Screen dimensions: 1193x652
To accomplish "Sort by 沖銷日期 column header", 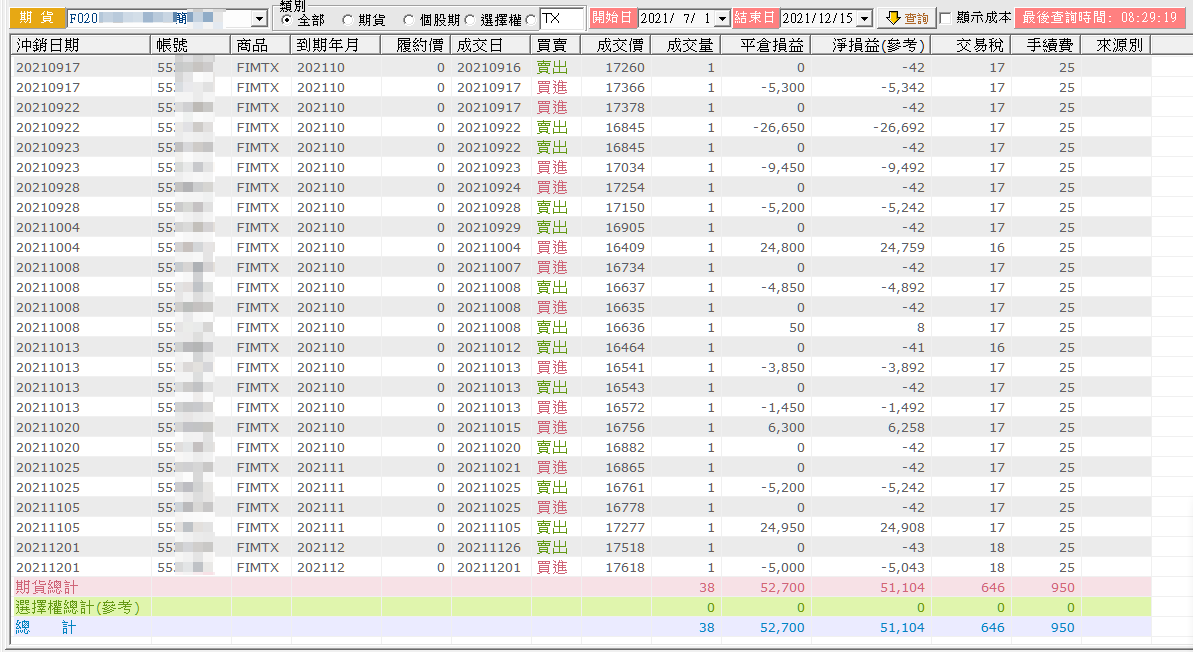I will click(81, 46).
